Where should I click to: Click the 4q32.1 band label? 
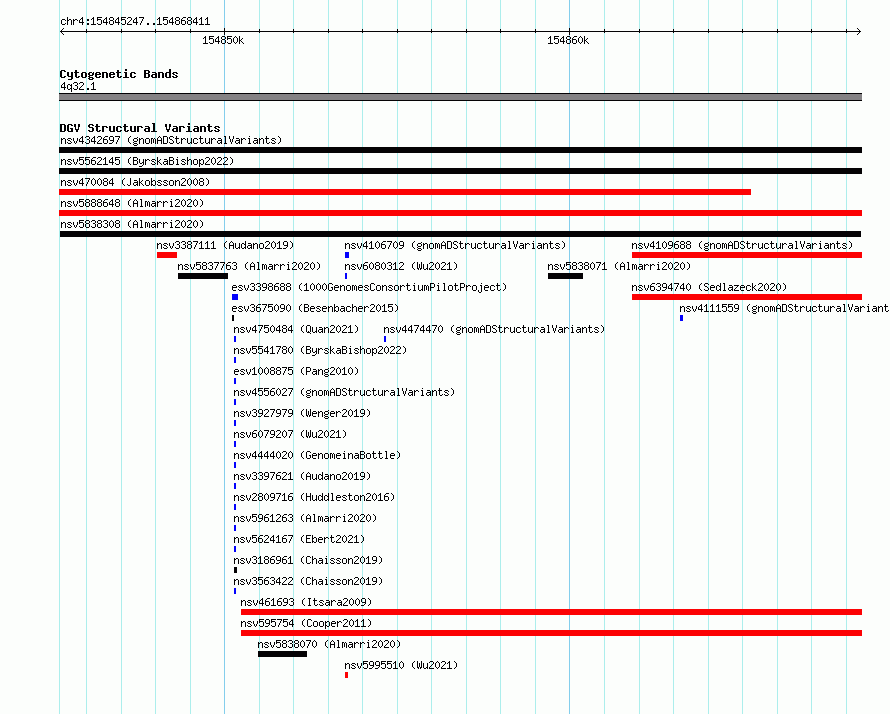(78, 86)
